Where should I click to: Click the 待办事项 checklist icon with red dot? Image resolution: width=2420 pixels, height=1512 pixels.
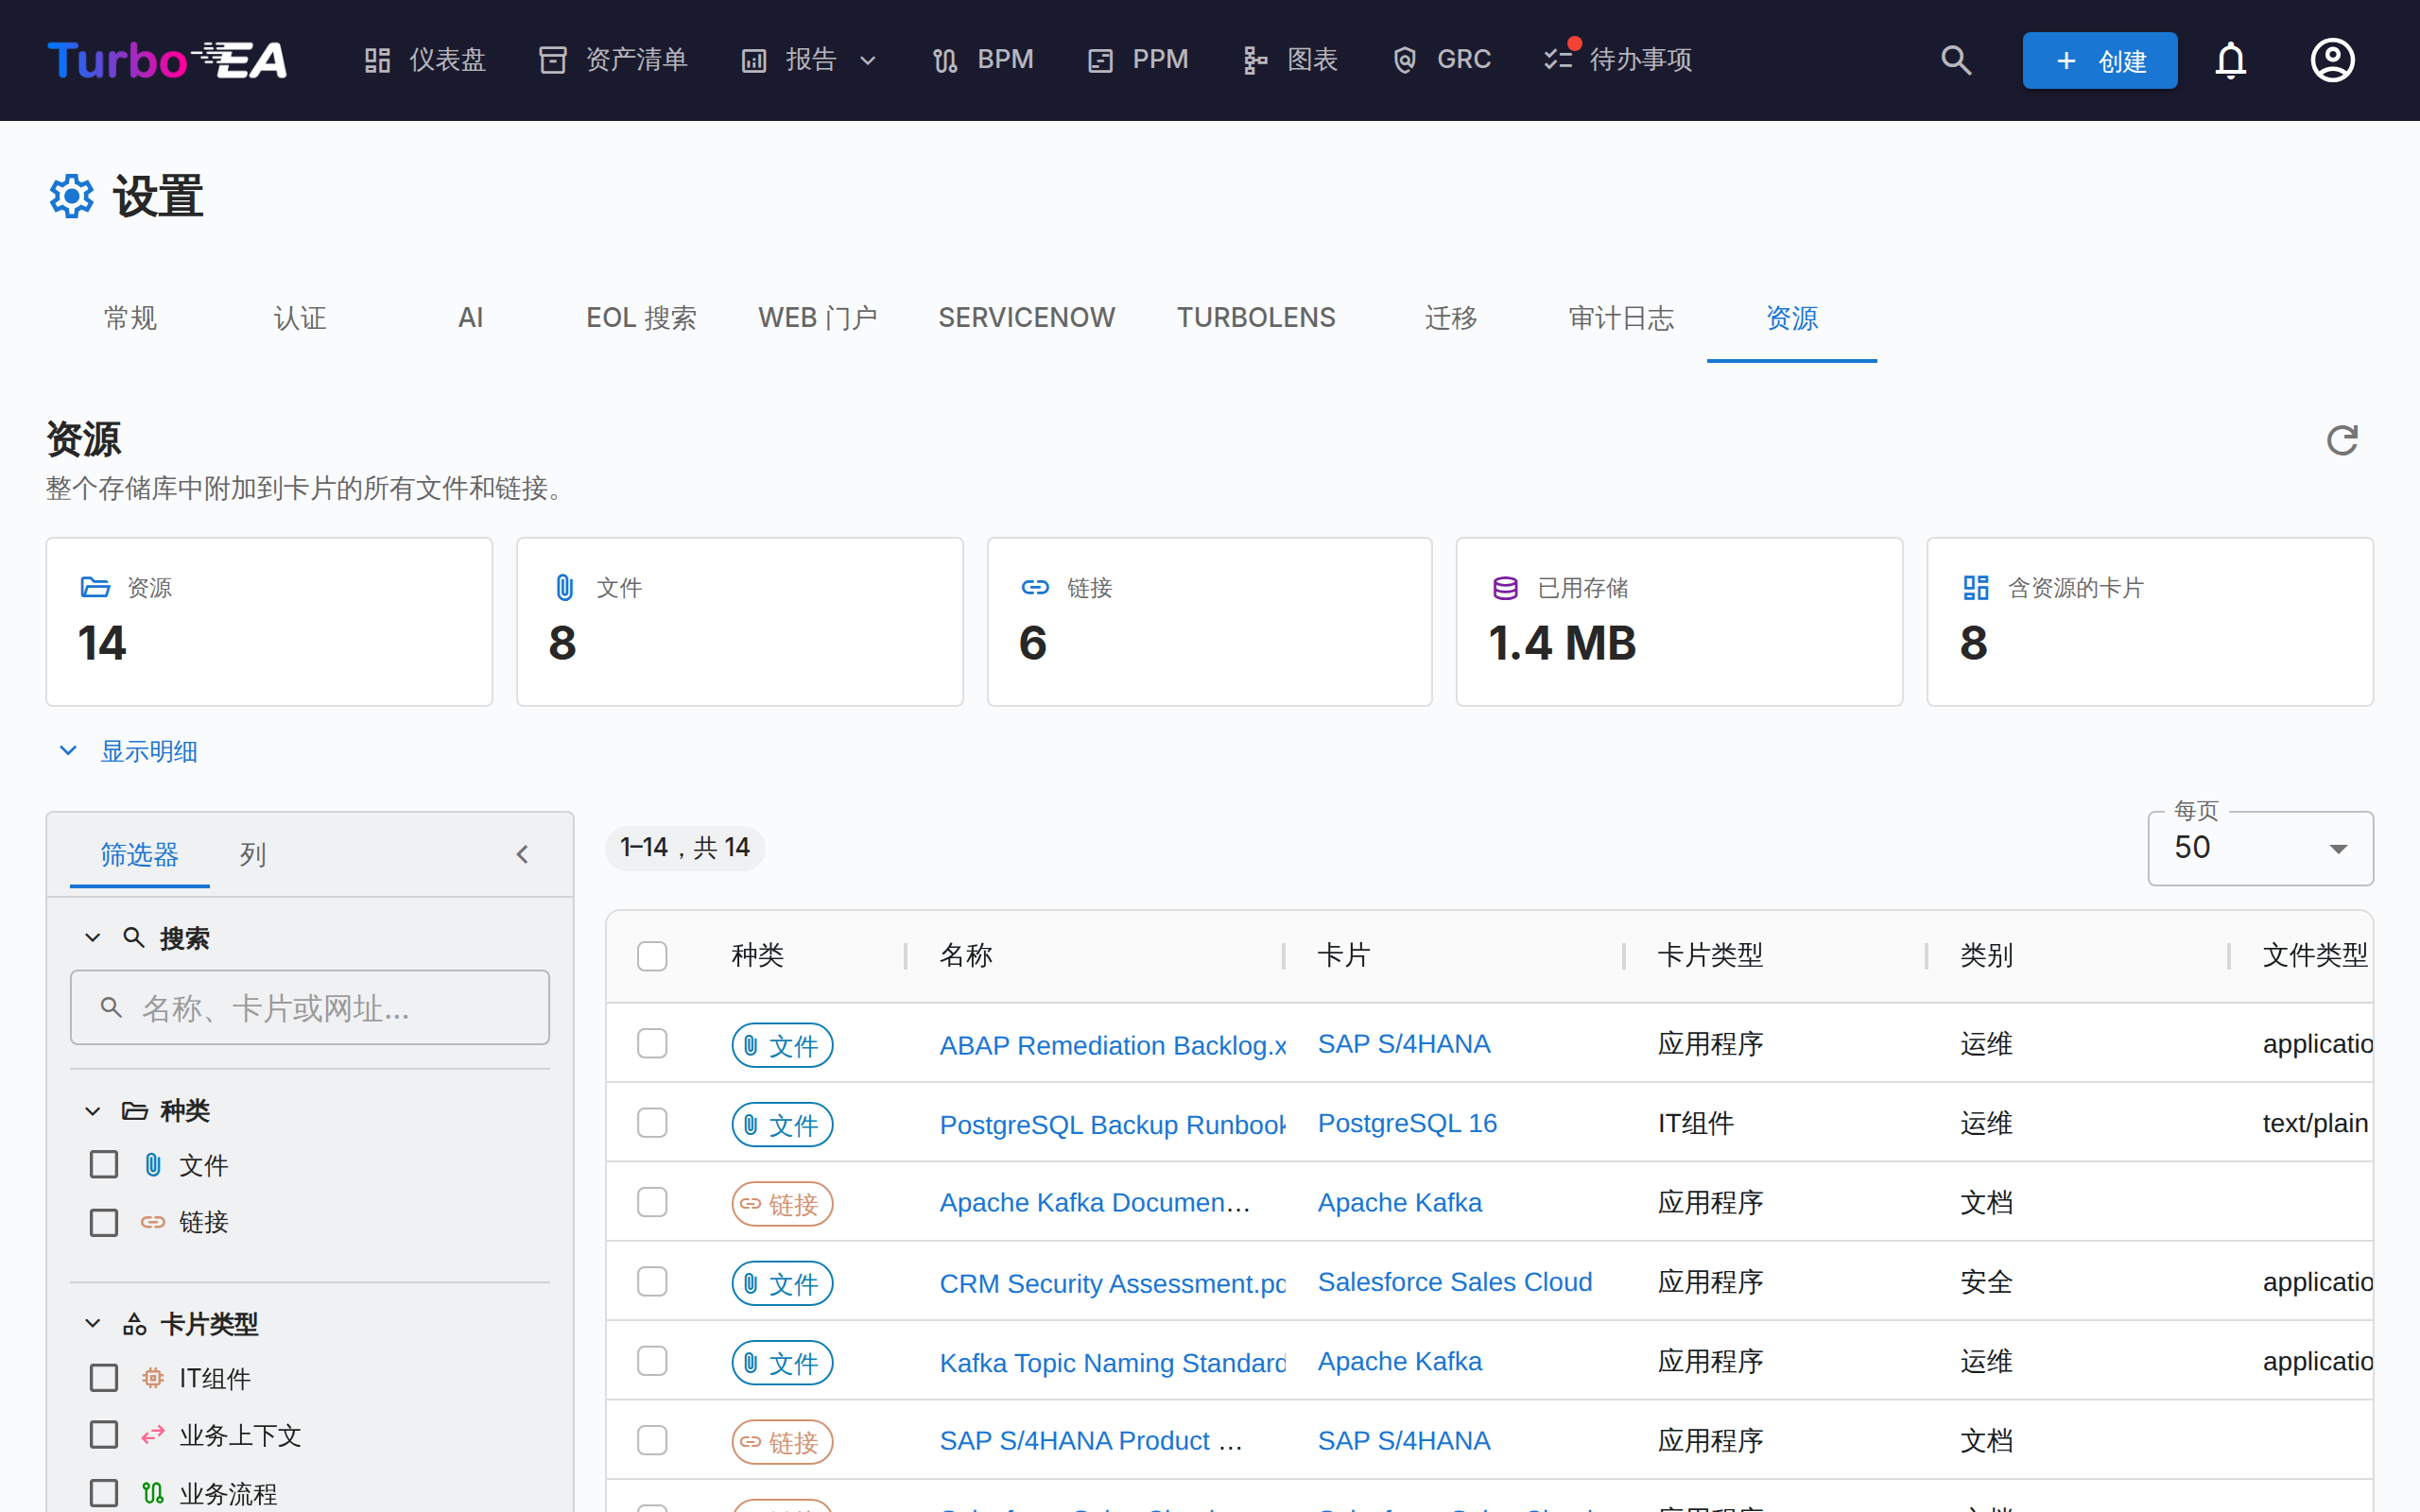coord(1559,58)
